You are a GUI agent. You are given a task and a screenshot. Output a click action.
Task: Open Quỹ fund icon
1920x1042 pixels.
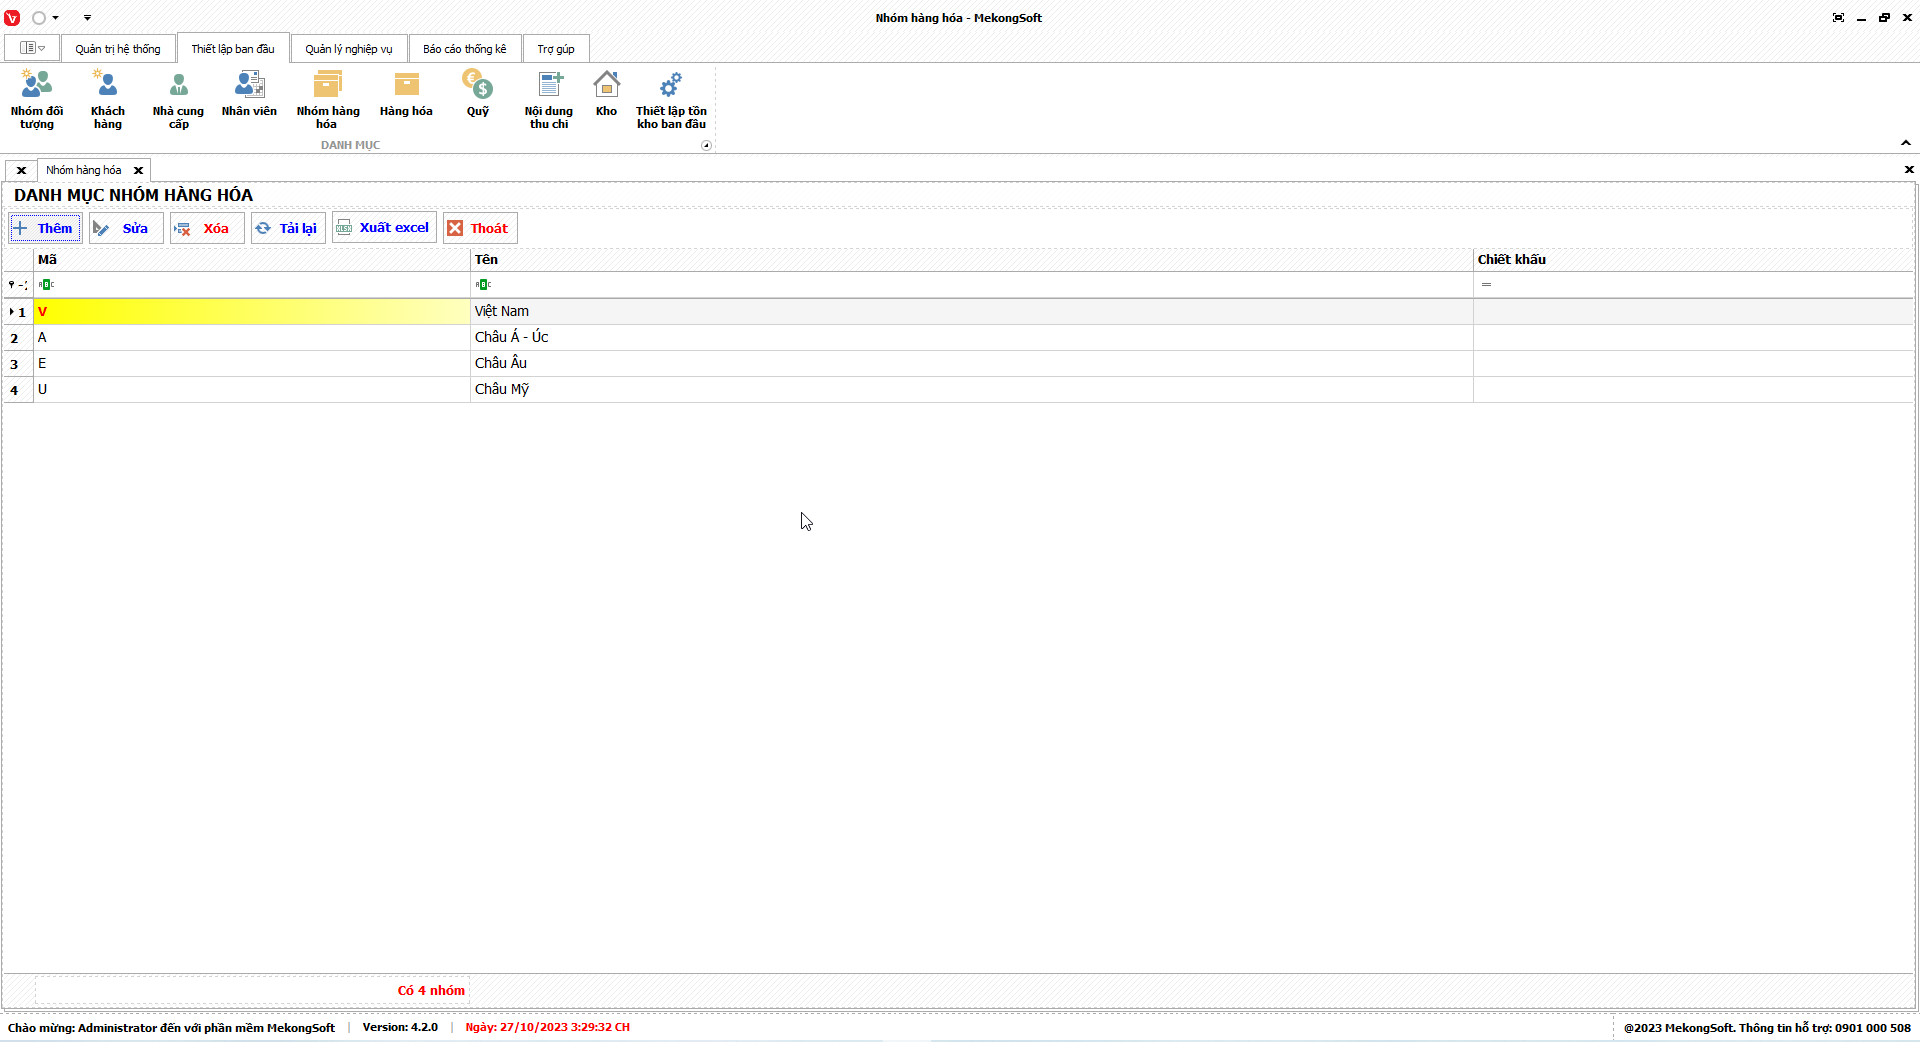(x=478, y=94)
